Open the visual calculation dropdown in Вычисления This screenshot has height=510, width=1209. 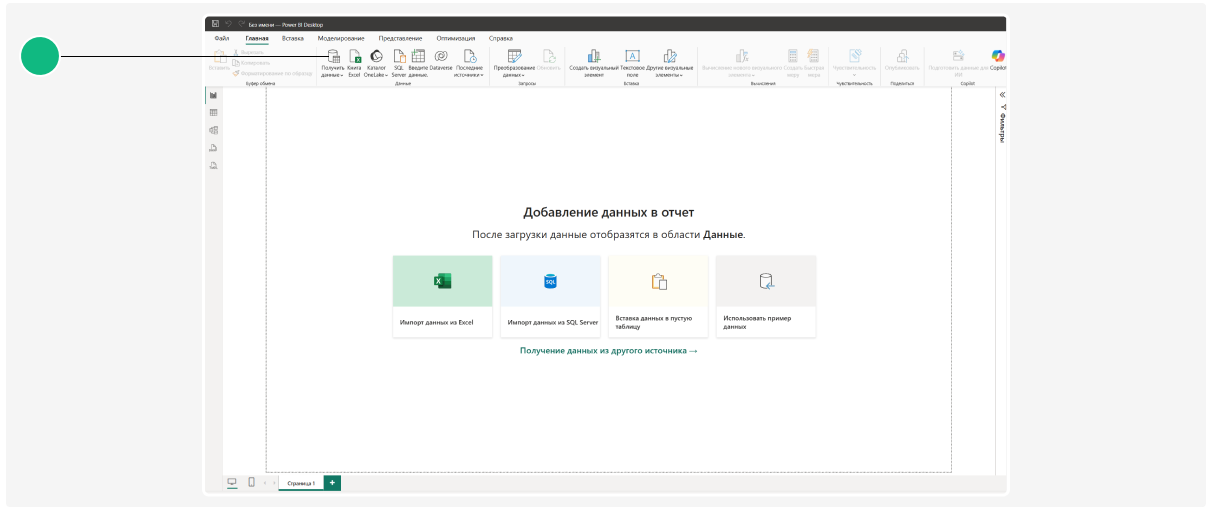(741, 63)
